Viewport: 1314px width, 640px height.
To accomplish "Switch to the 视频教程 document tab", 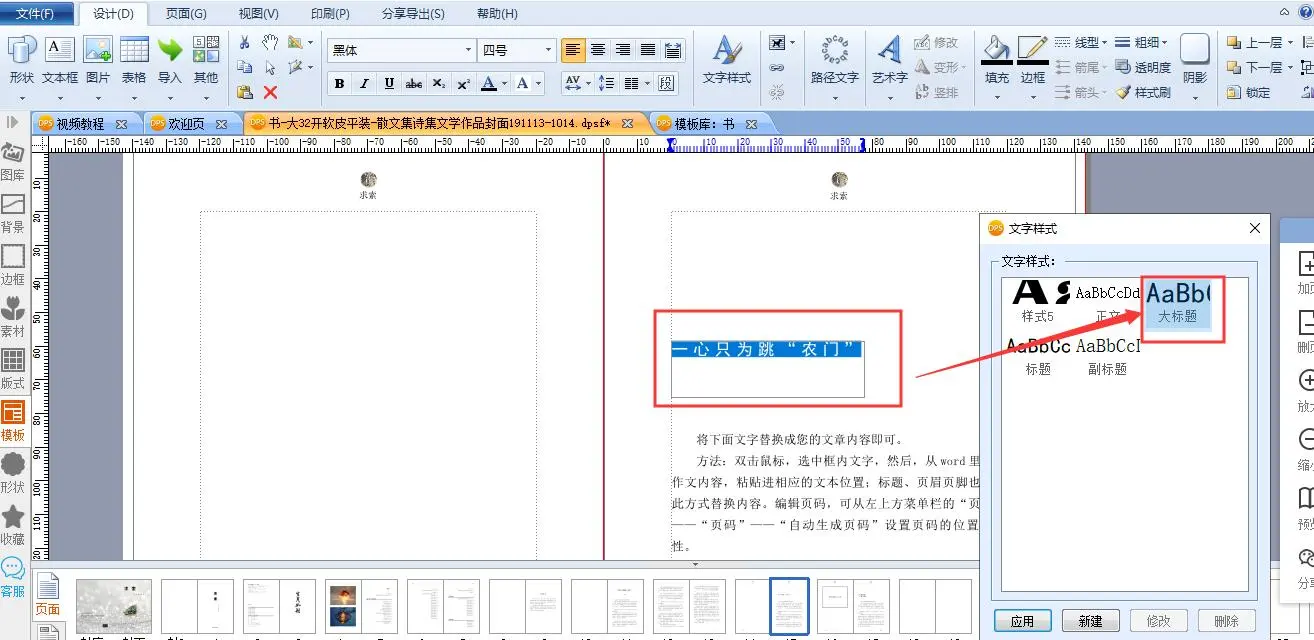I will click(80, 124).
